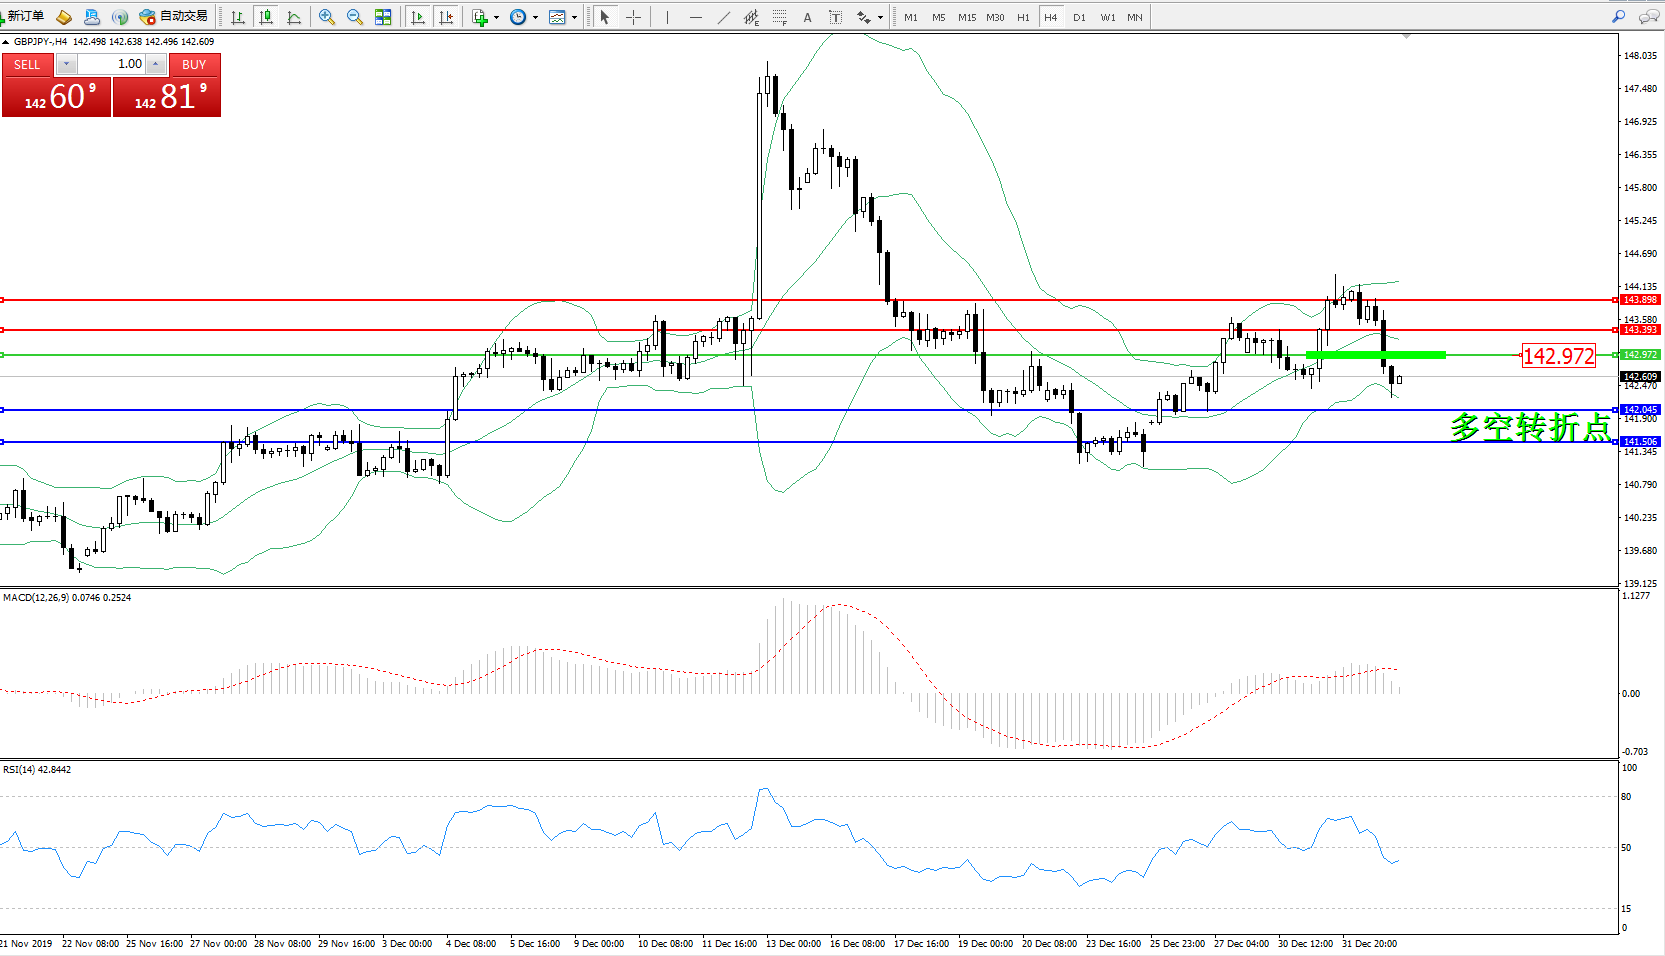Open the tile windows layout icon
This screenshot has height=956, width=1665.
pos(383,17)
